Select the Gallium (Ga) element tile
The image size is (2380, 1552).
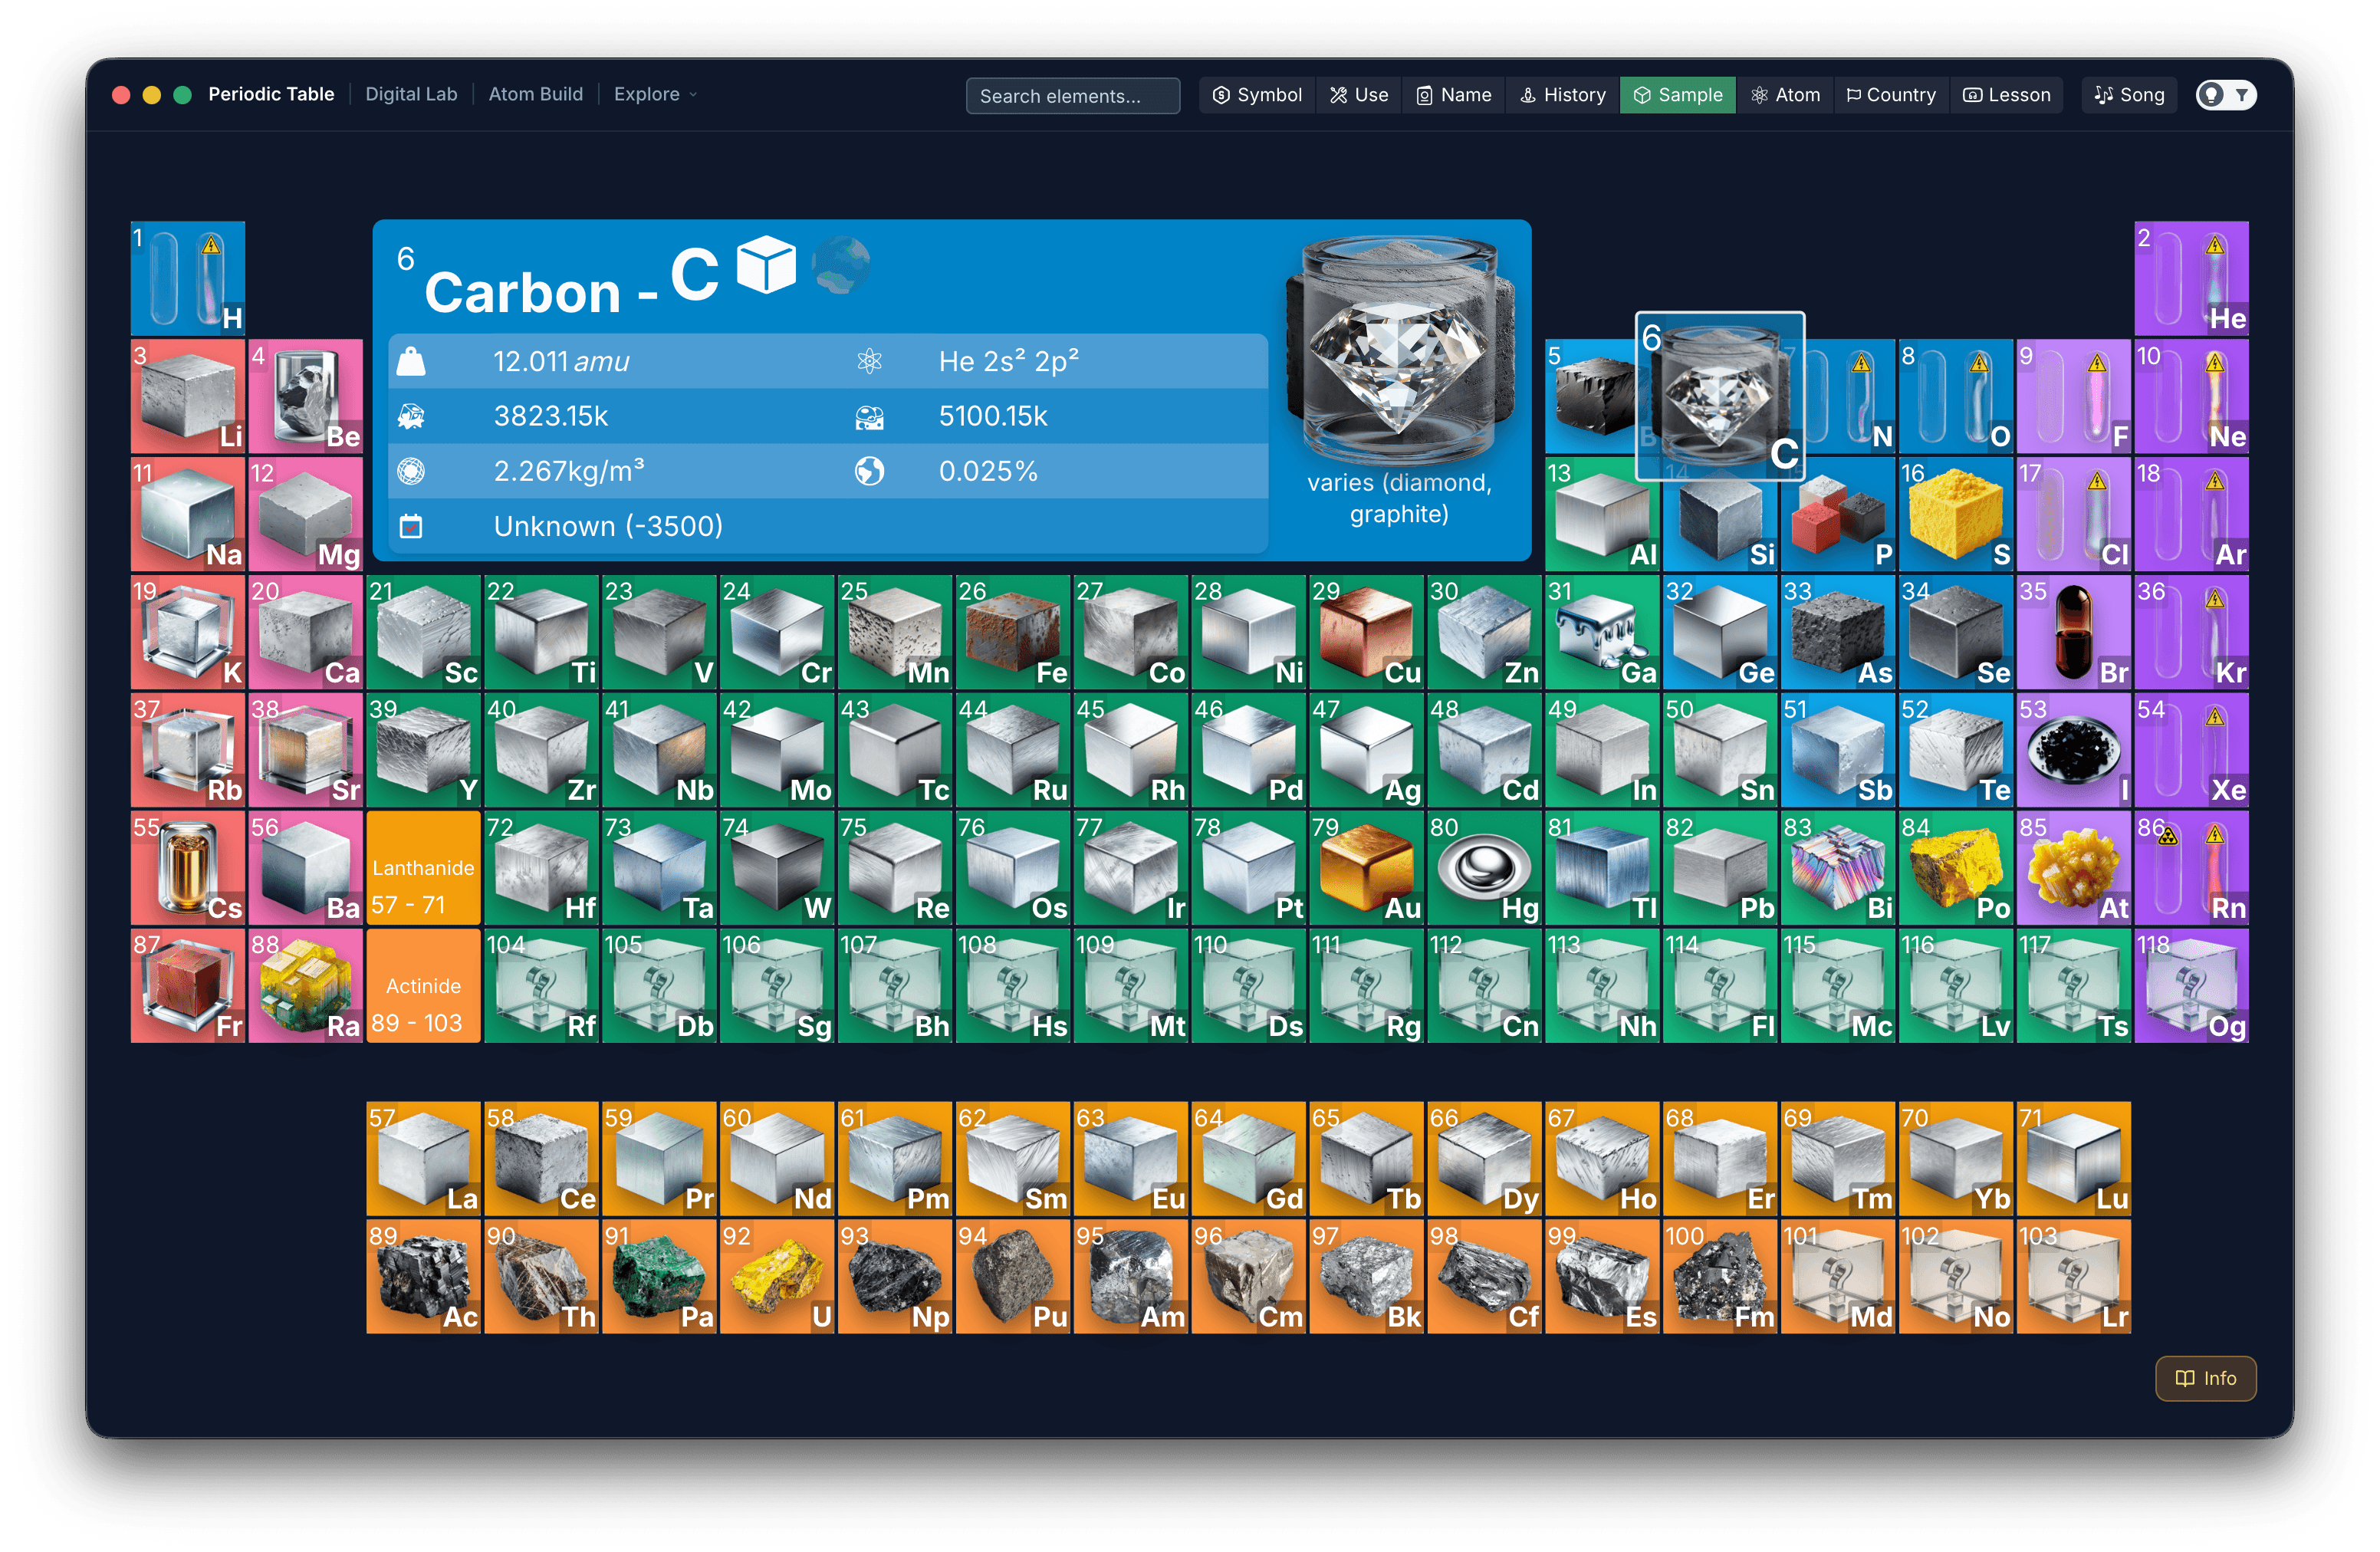pos(1602,632)
